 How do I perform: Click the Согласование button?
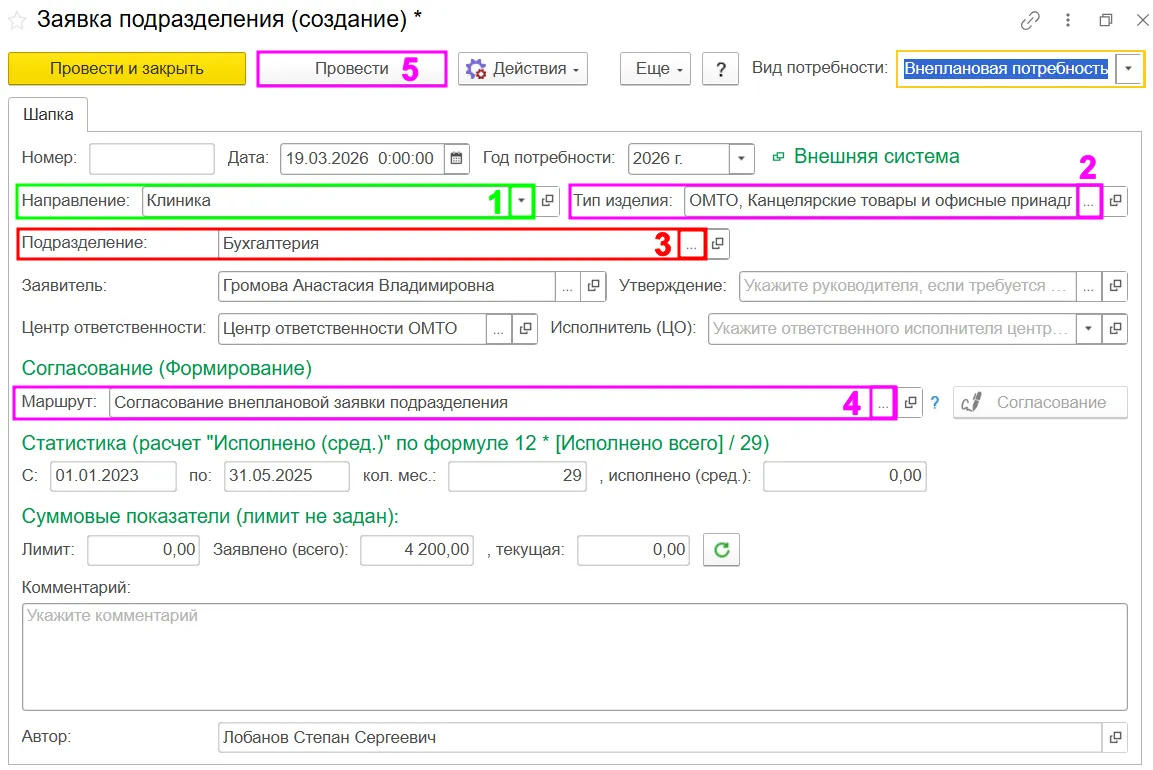tap(1040, 403)
